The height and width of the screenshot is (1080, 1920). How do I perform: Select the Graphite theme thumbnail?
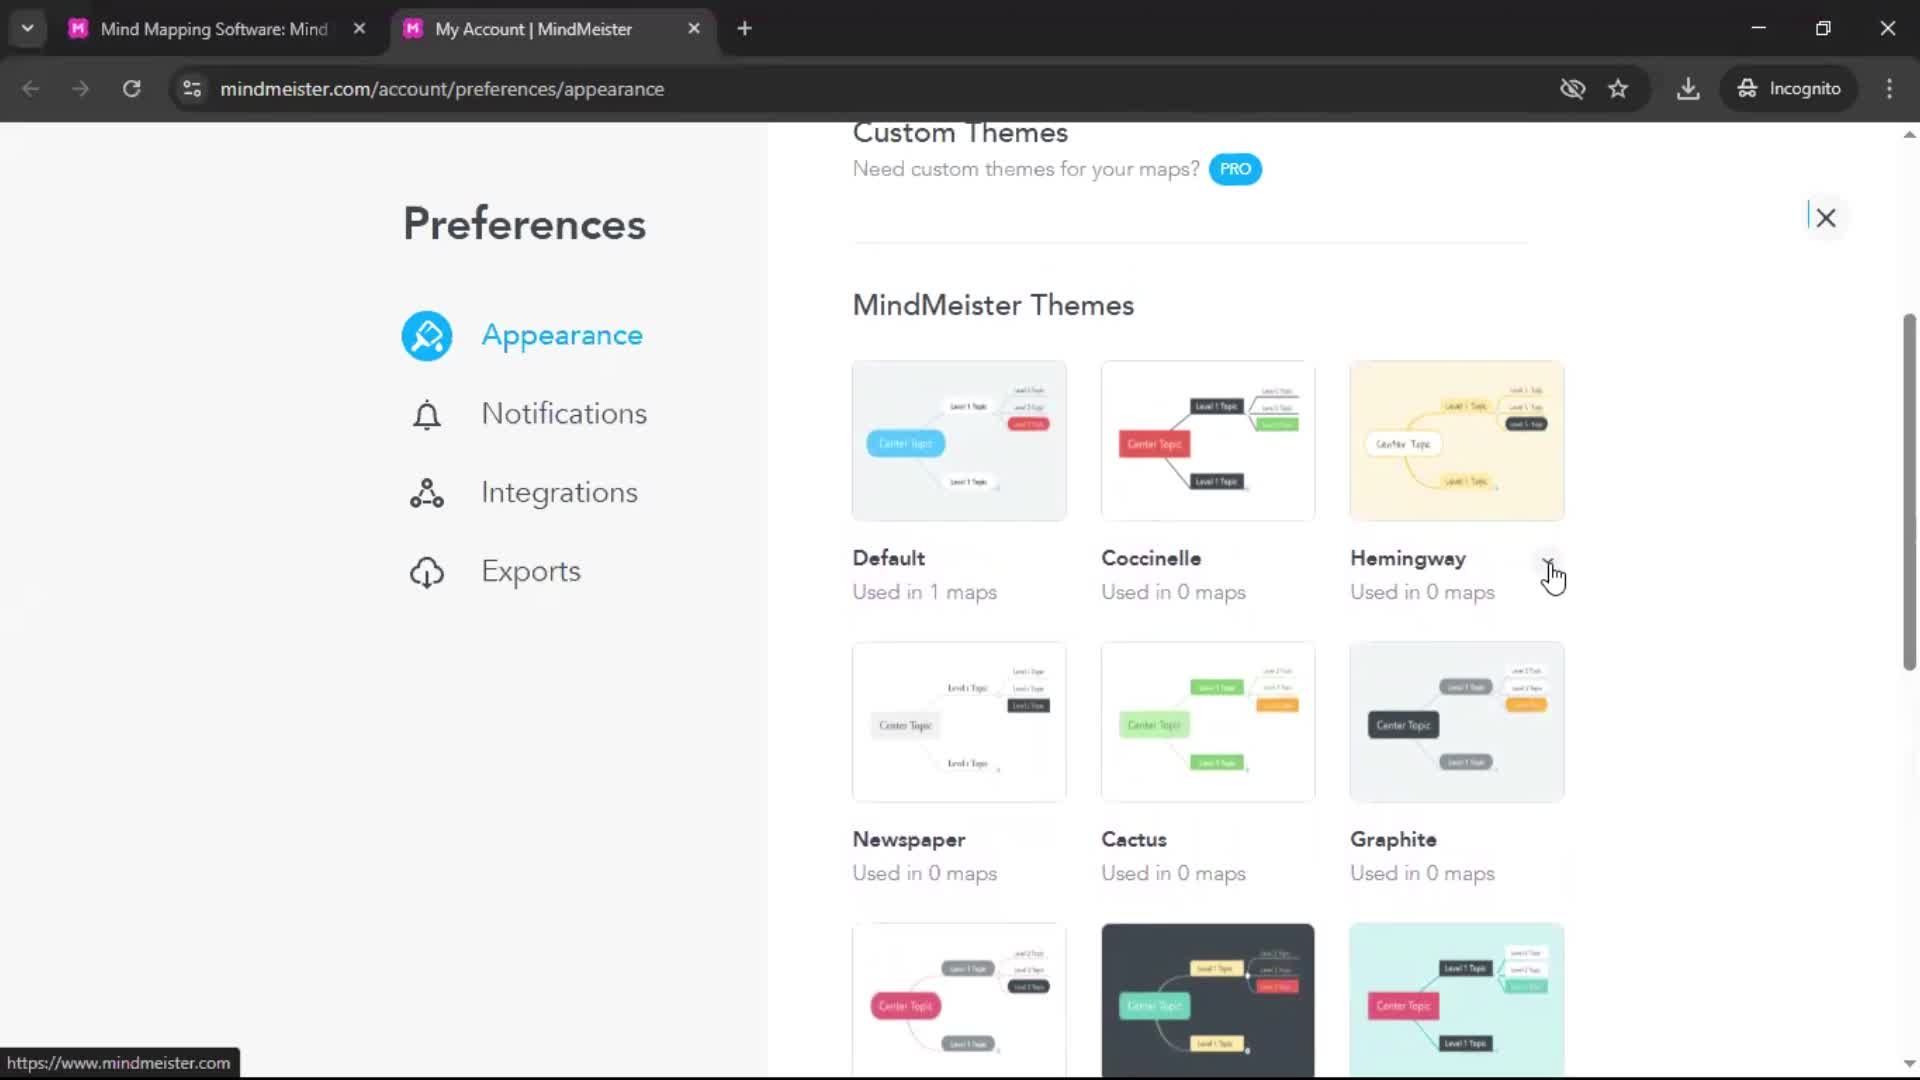1457,722
